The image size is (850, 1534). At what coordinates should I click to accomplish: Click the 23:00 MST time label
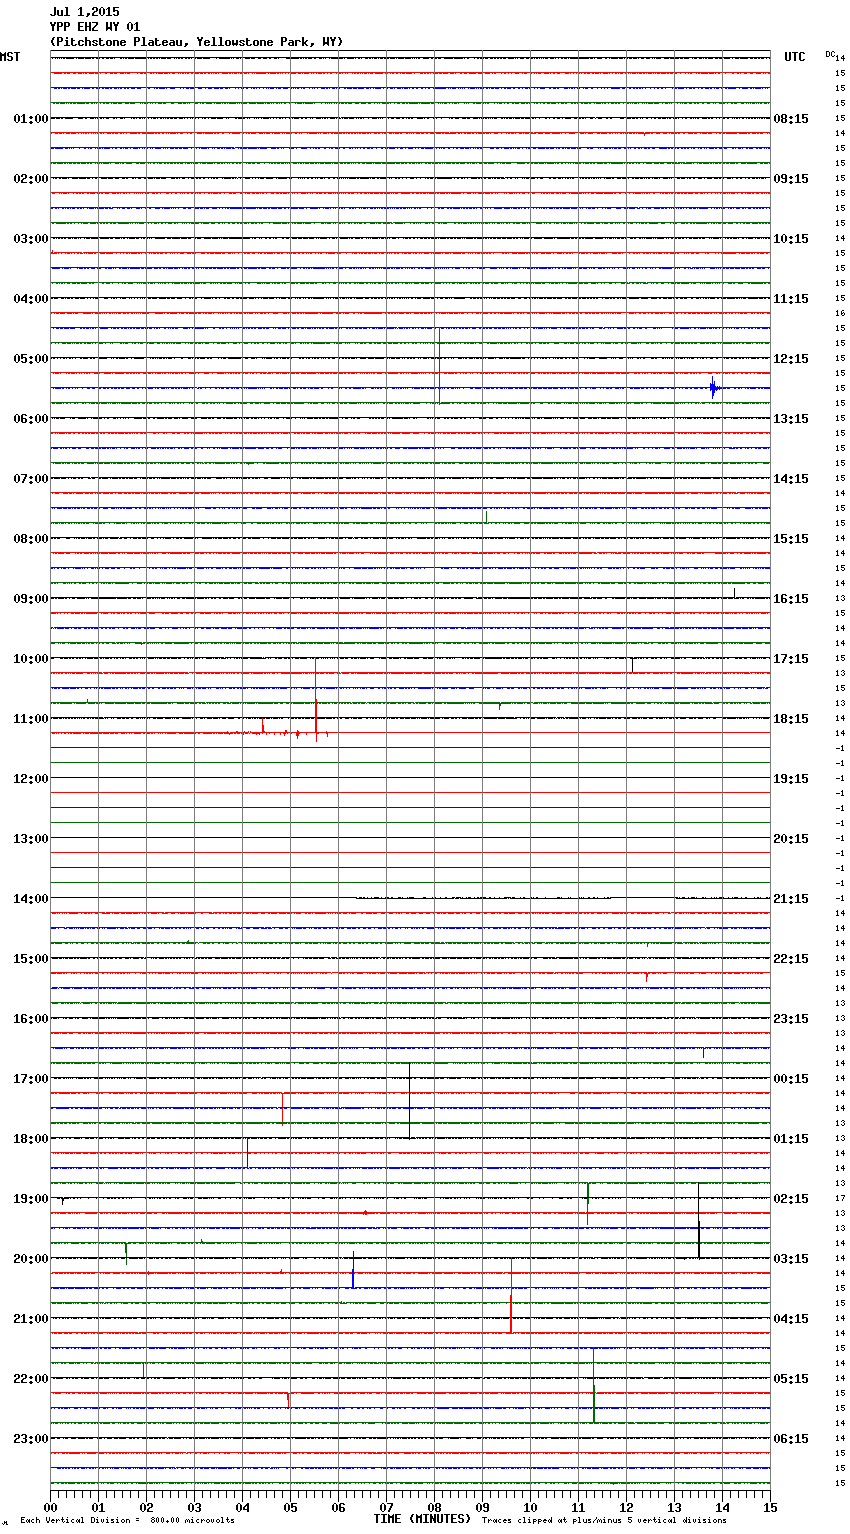[x=31, y=1439]
